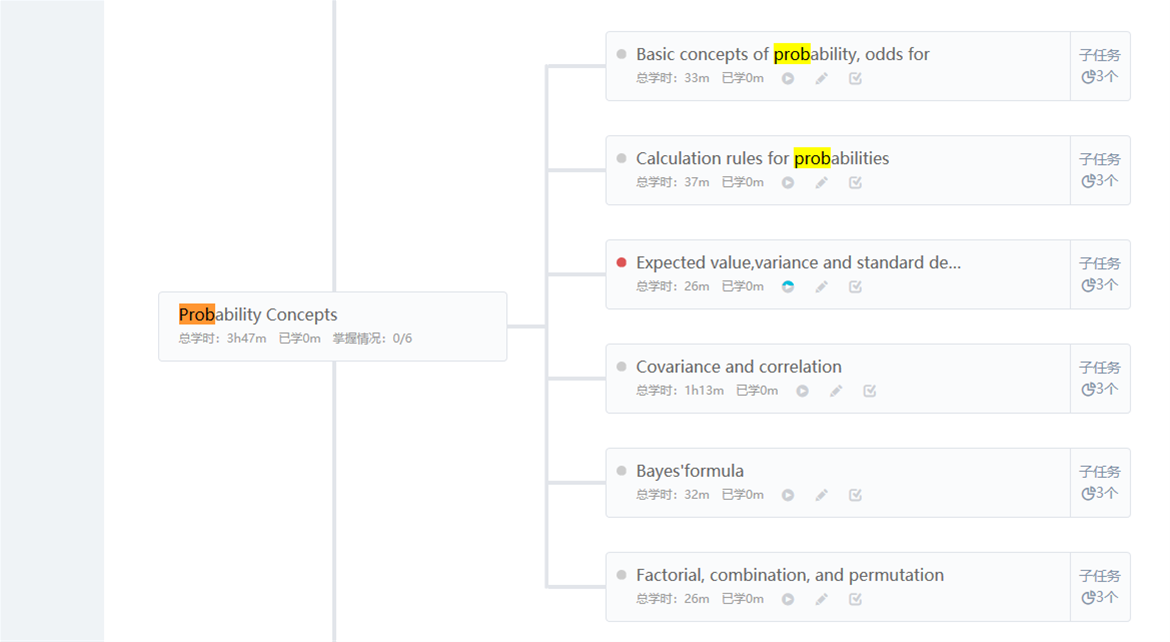Mark Factorial, combination, and permutation as checked
This screenshot has width=1170, height=642.
pyautogui.click(x=855, y=599)
